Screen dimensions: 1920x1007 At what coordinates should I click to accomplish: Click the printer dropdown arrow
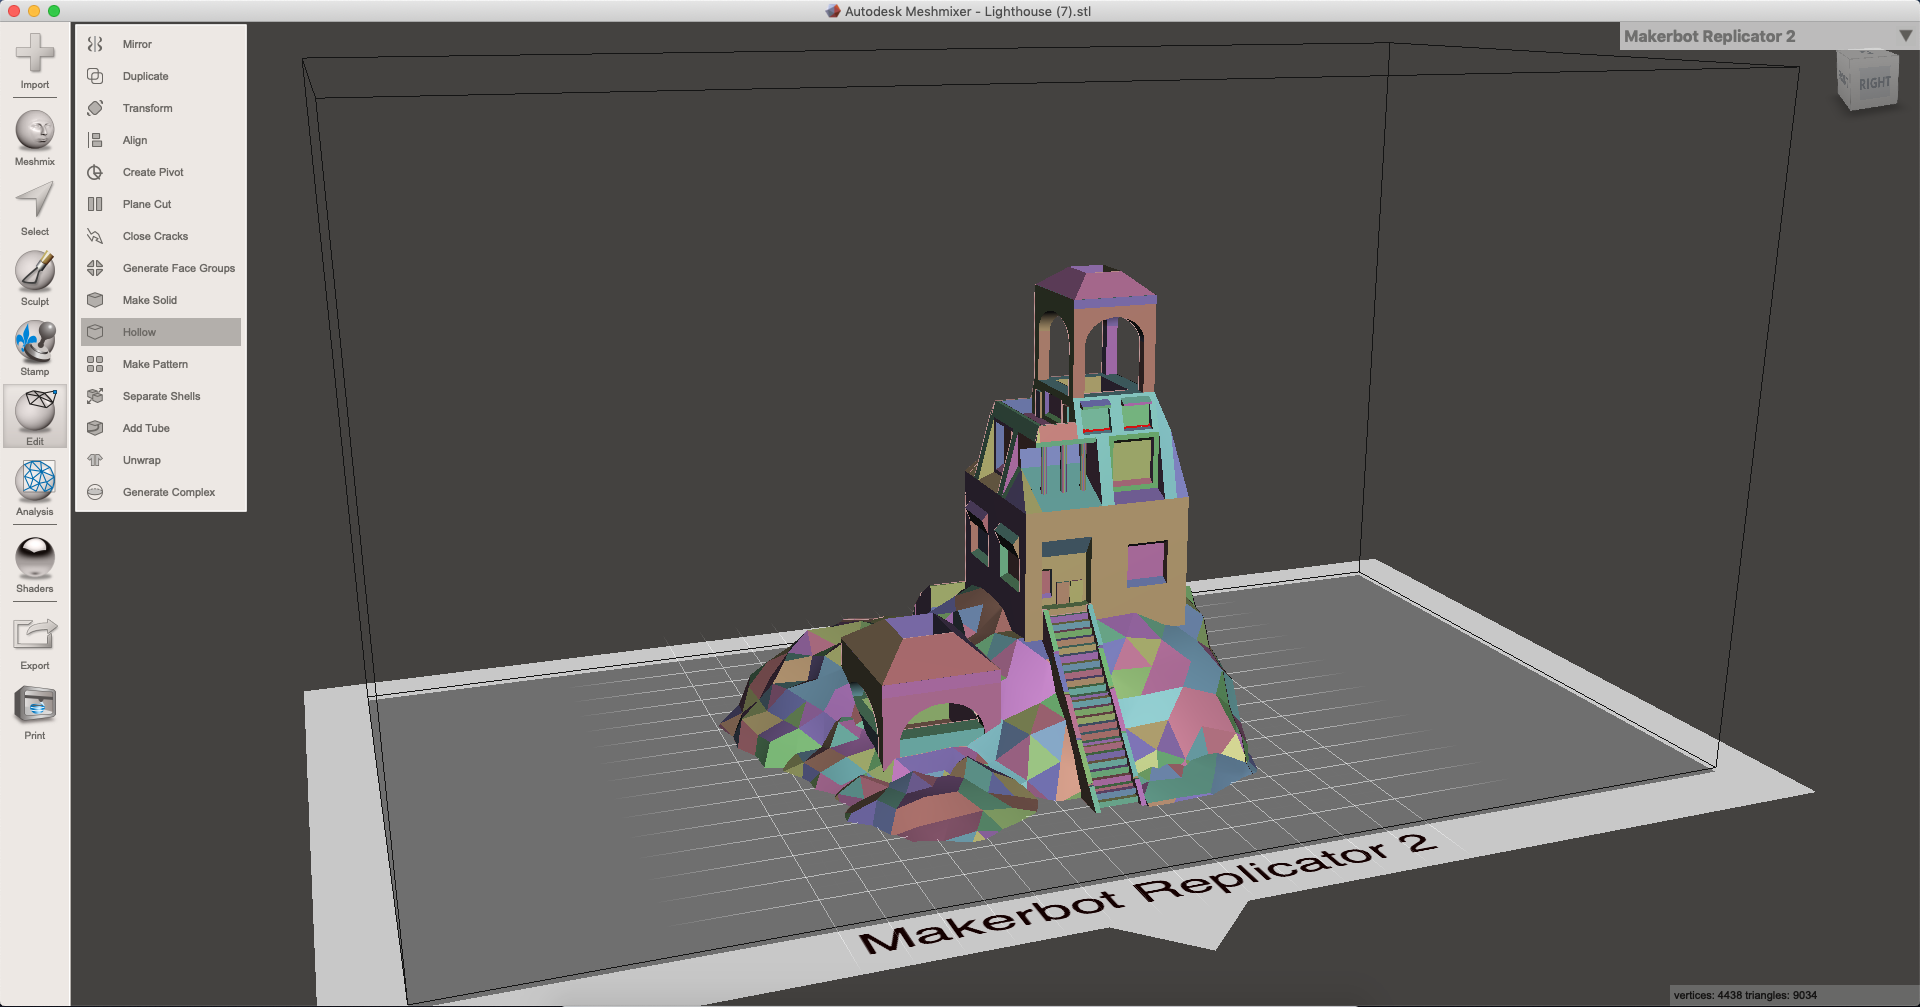click(1905, 36)
